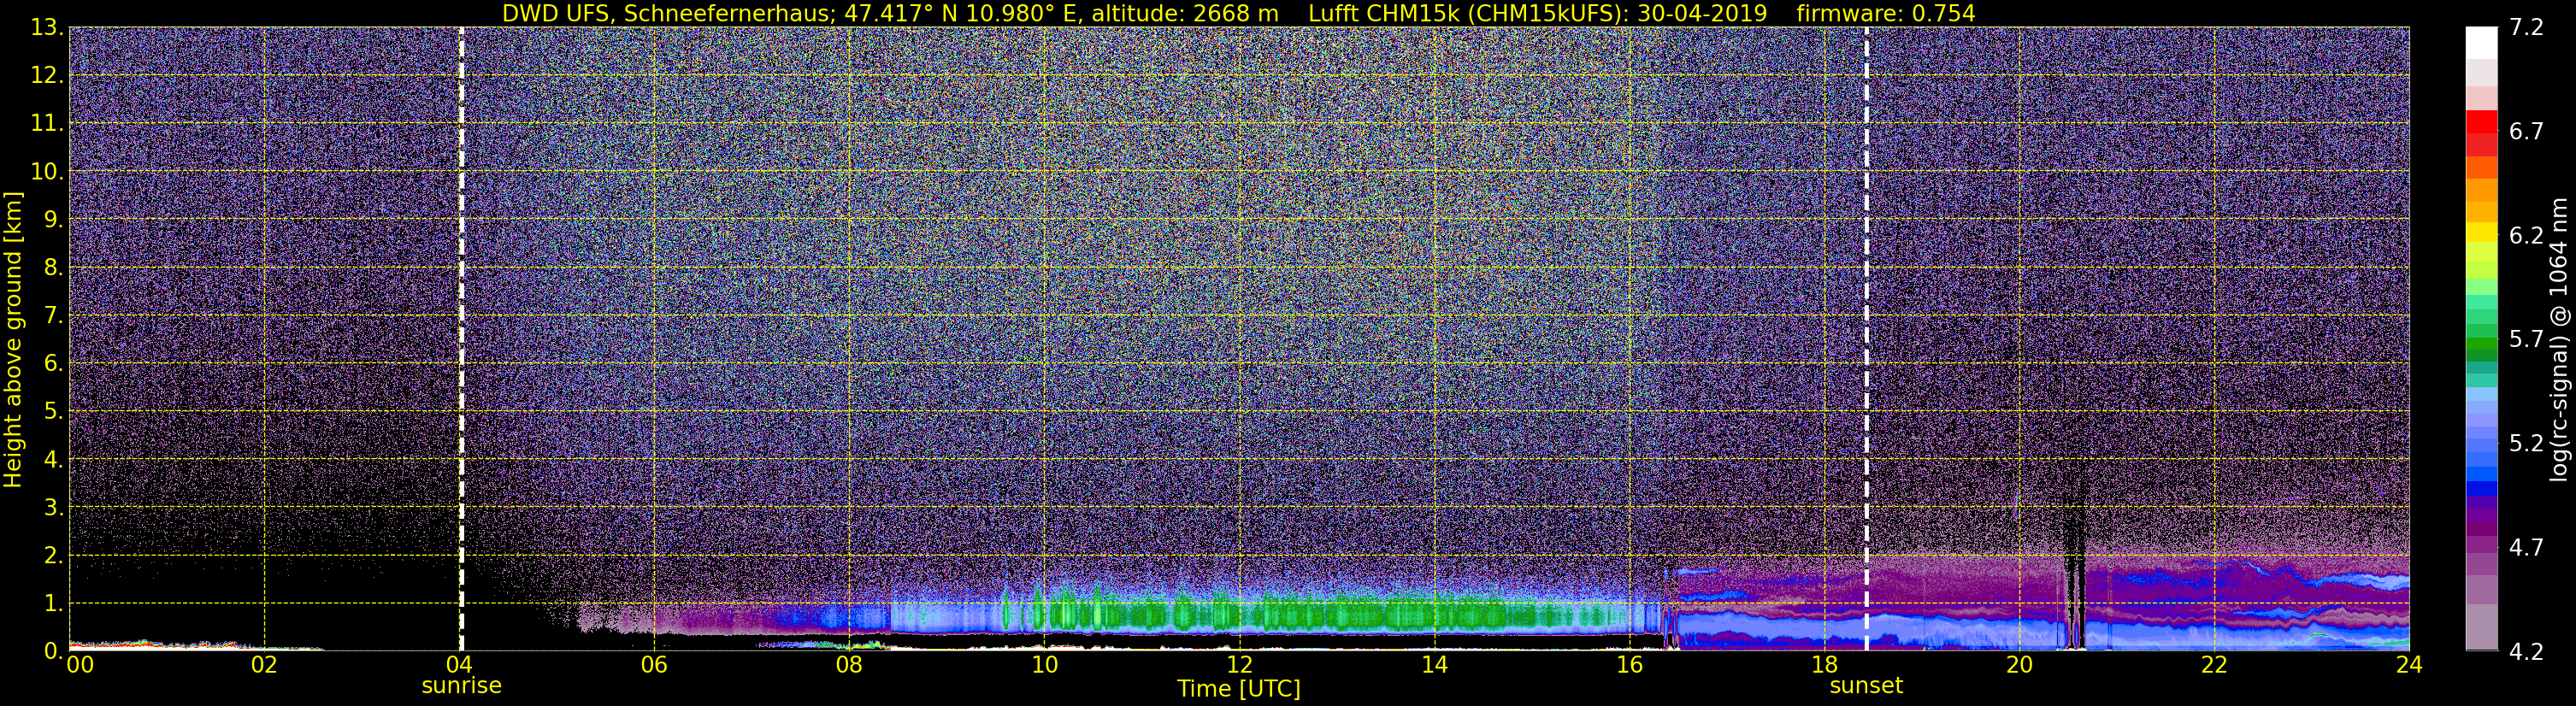The width and height of the screenshot is (2576, 706).
Task: Click the "00" time axis tick label
Action: (x=79, y=665)
